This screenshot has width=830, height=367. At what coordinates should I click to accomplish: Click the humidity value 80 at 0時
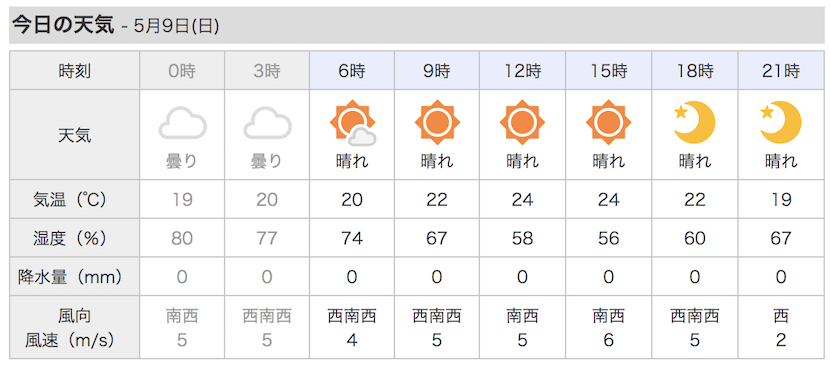182,238
